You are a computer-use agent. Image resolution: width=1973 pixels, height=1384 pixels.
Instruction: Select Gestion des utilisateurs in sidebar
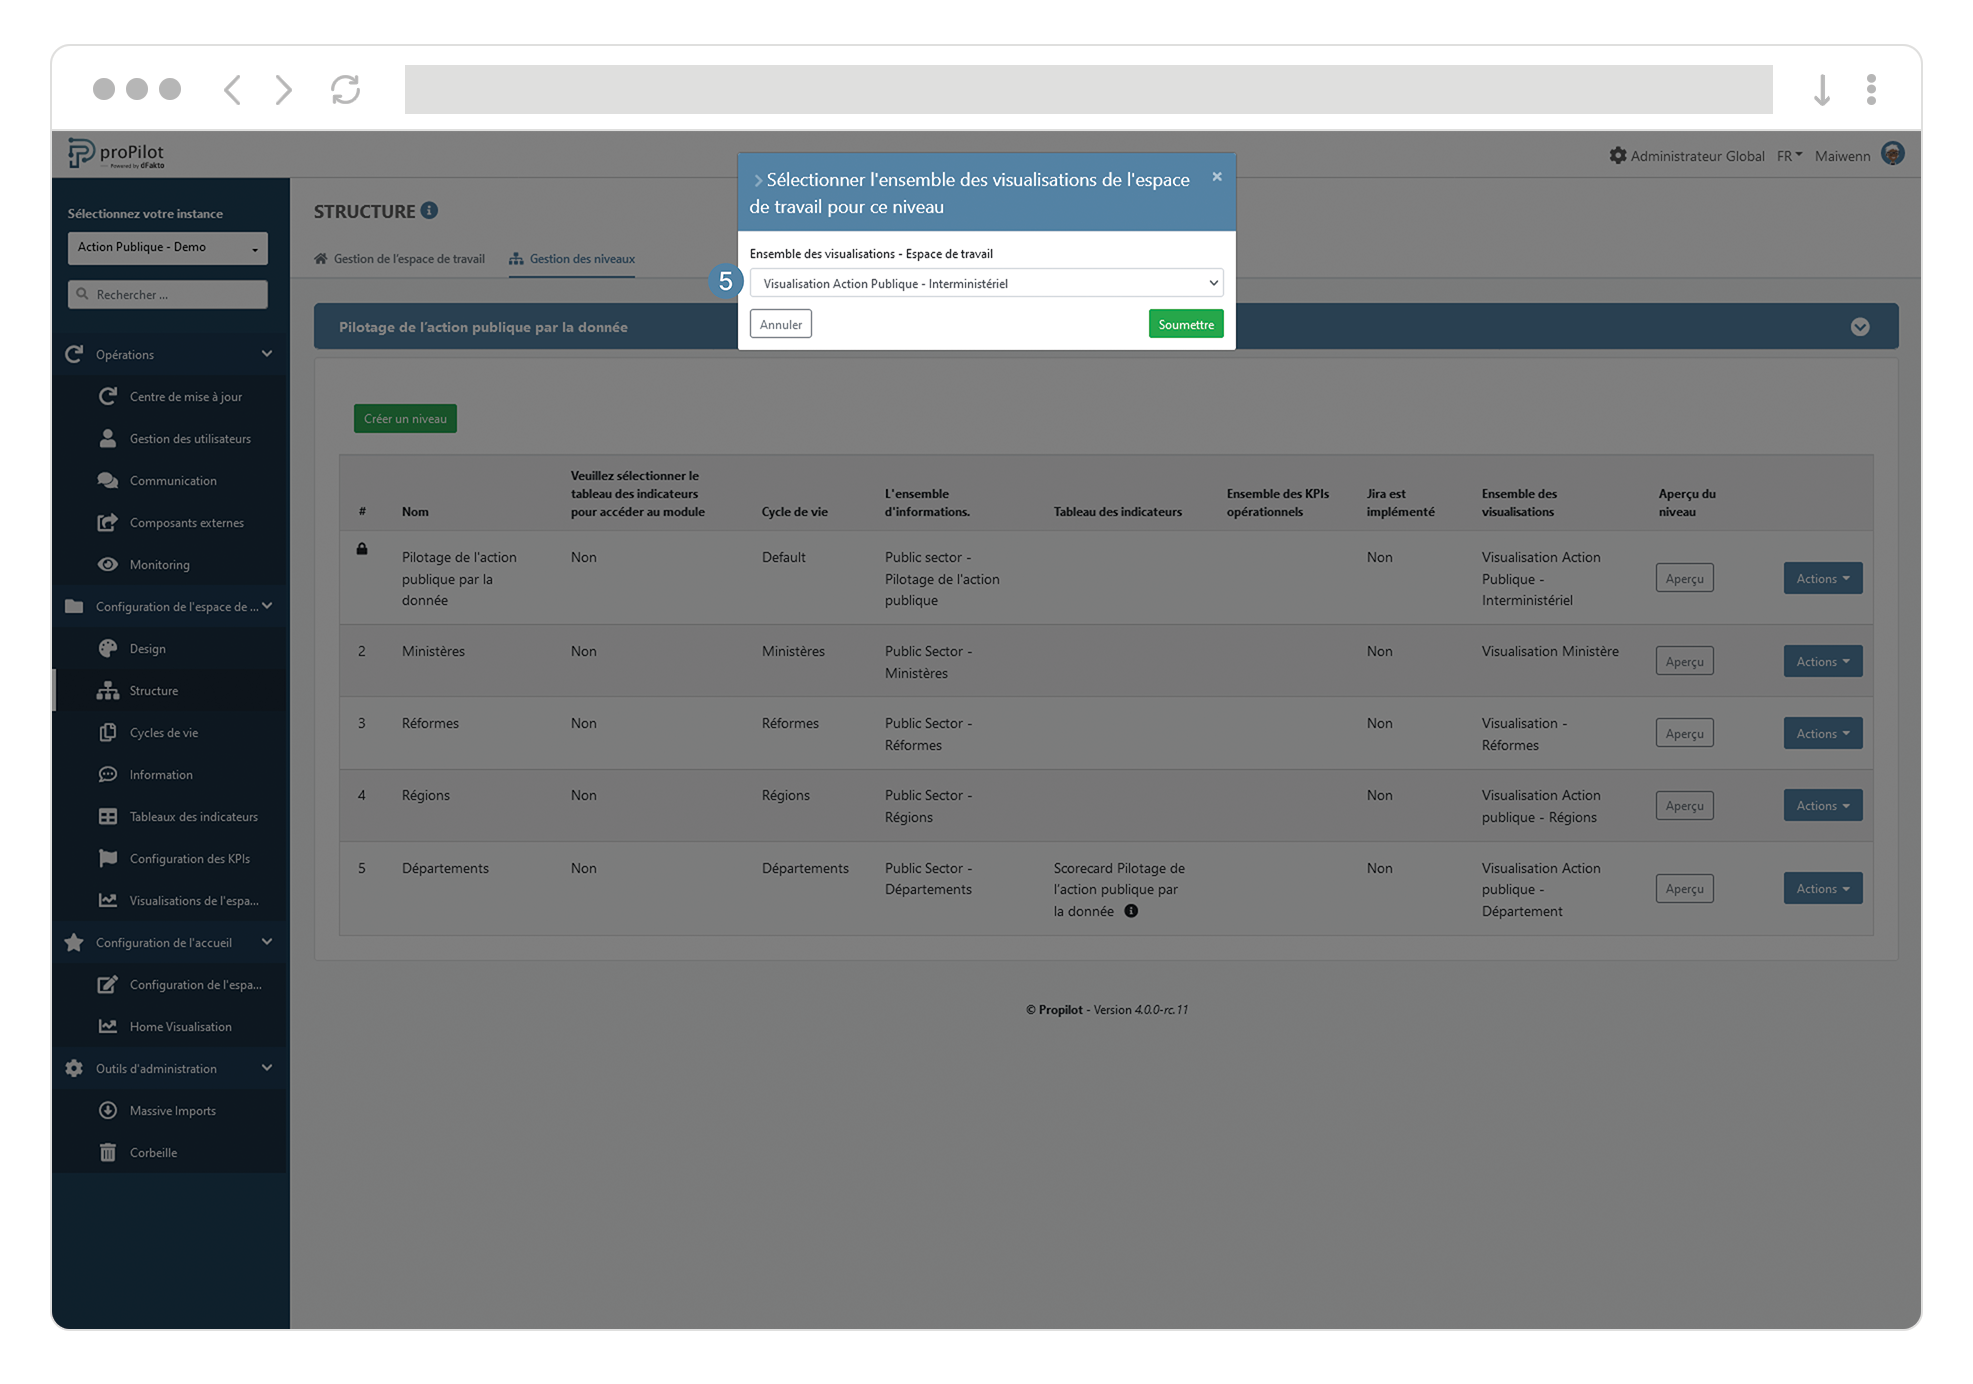tap(189, 438)
